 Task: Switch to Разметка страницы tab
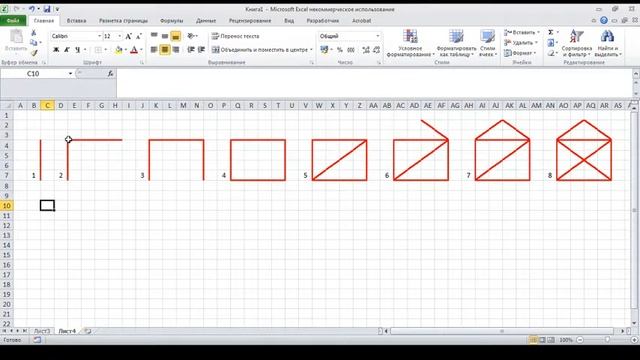[123, 20]
